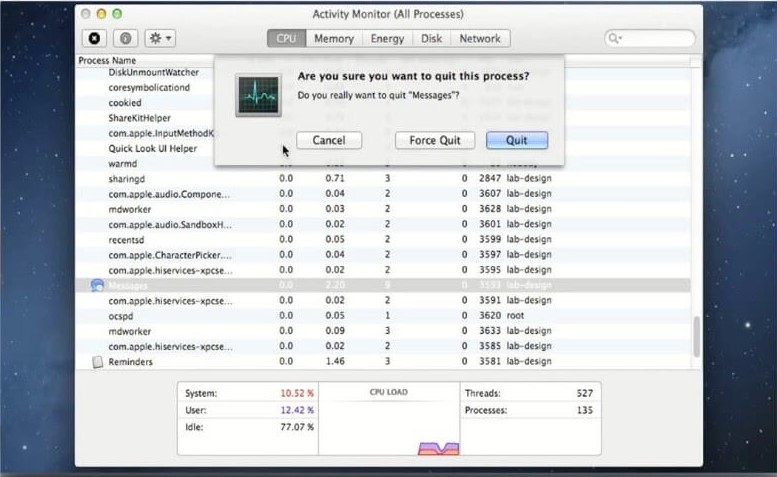
Task: Click Cancel in the quit dialog
Action: click(329, 140)
